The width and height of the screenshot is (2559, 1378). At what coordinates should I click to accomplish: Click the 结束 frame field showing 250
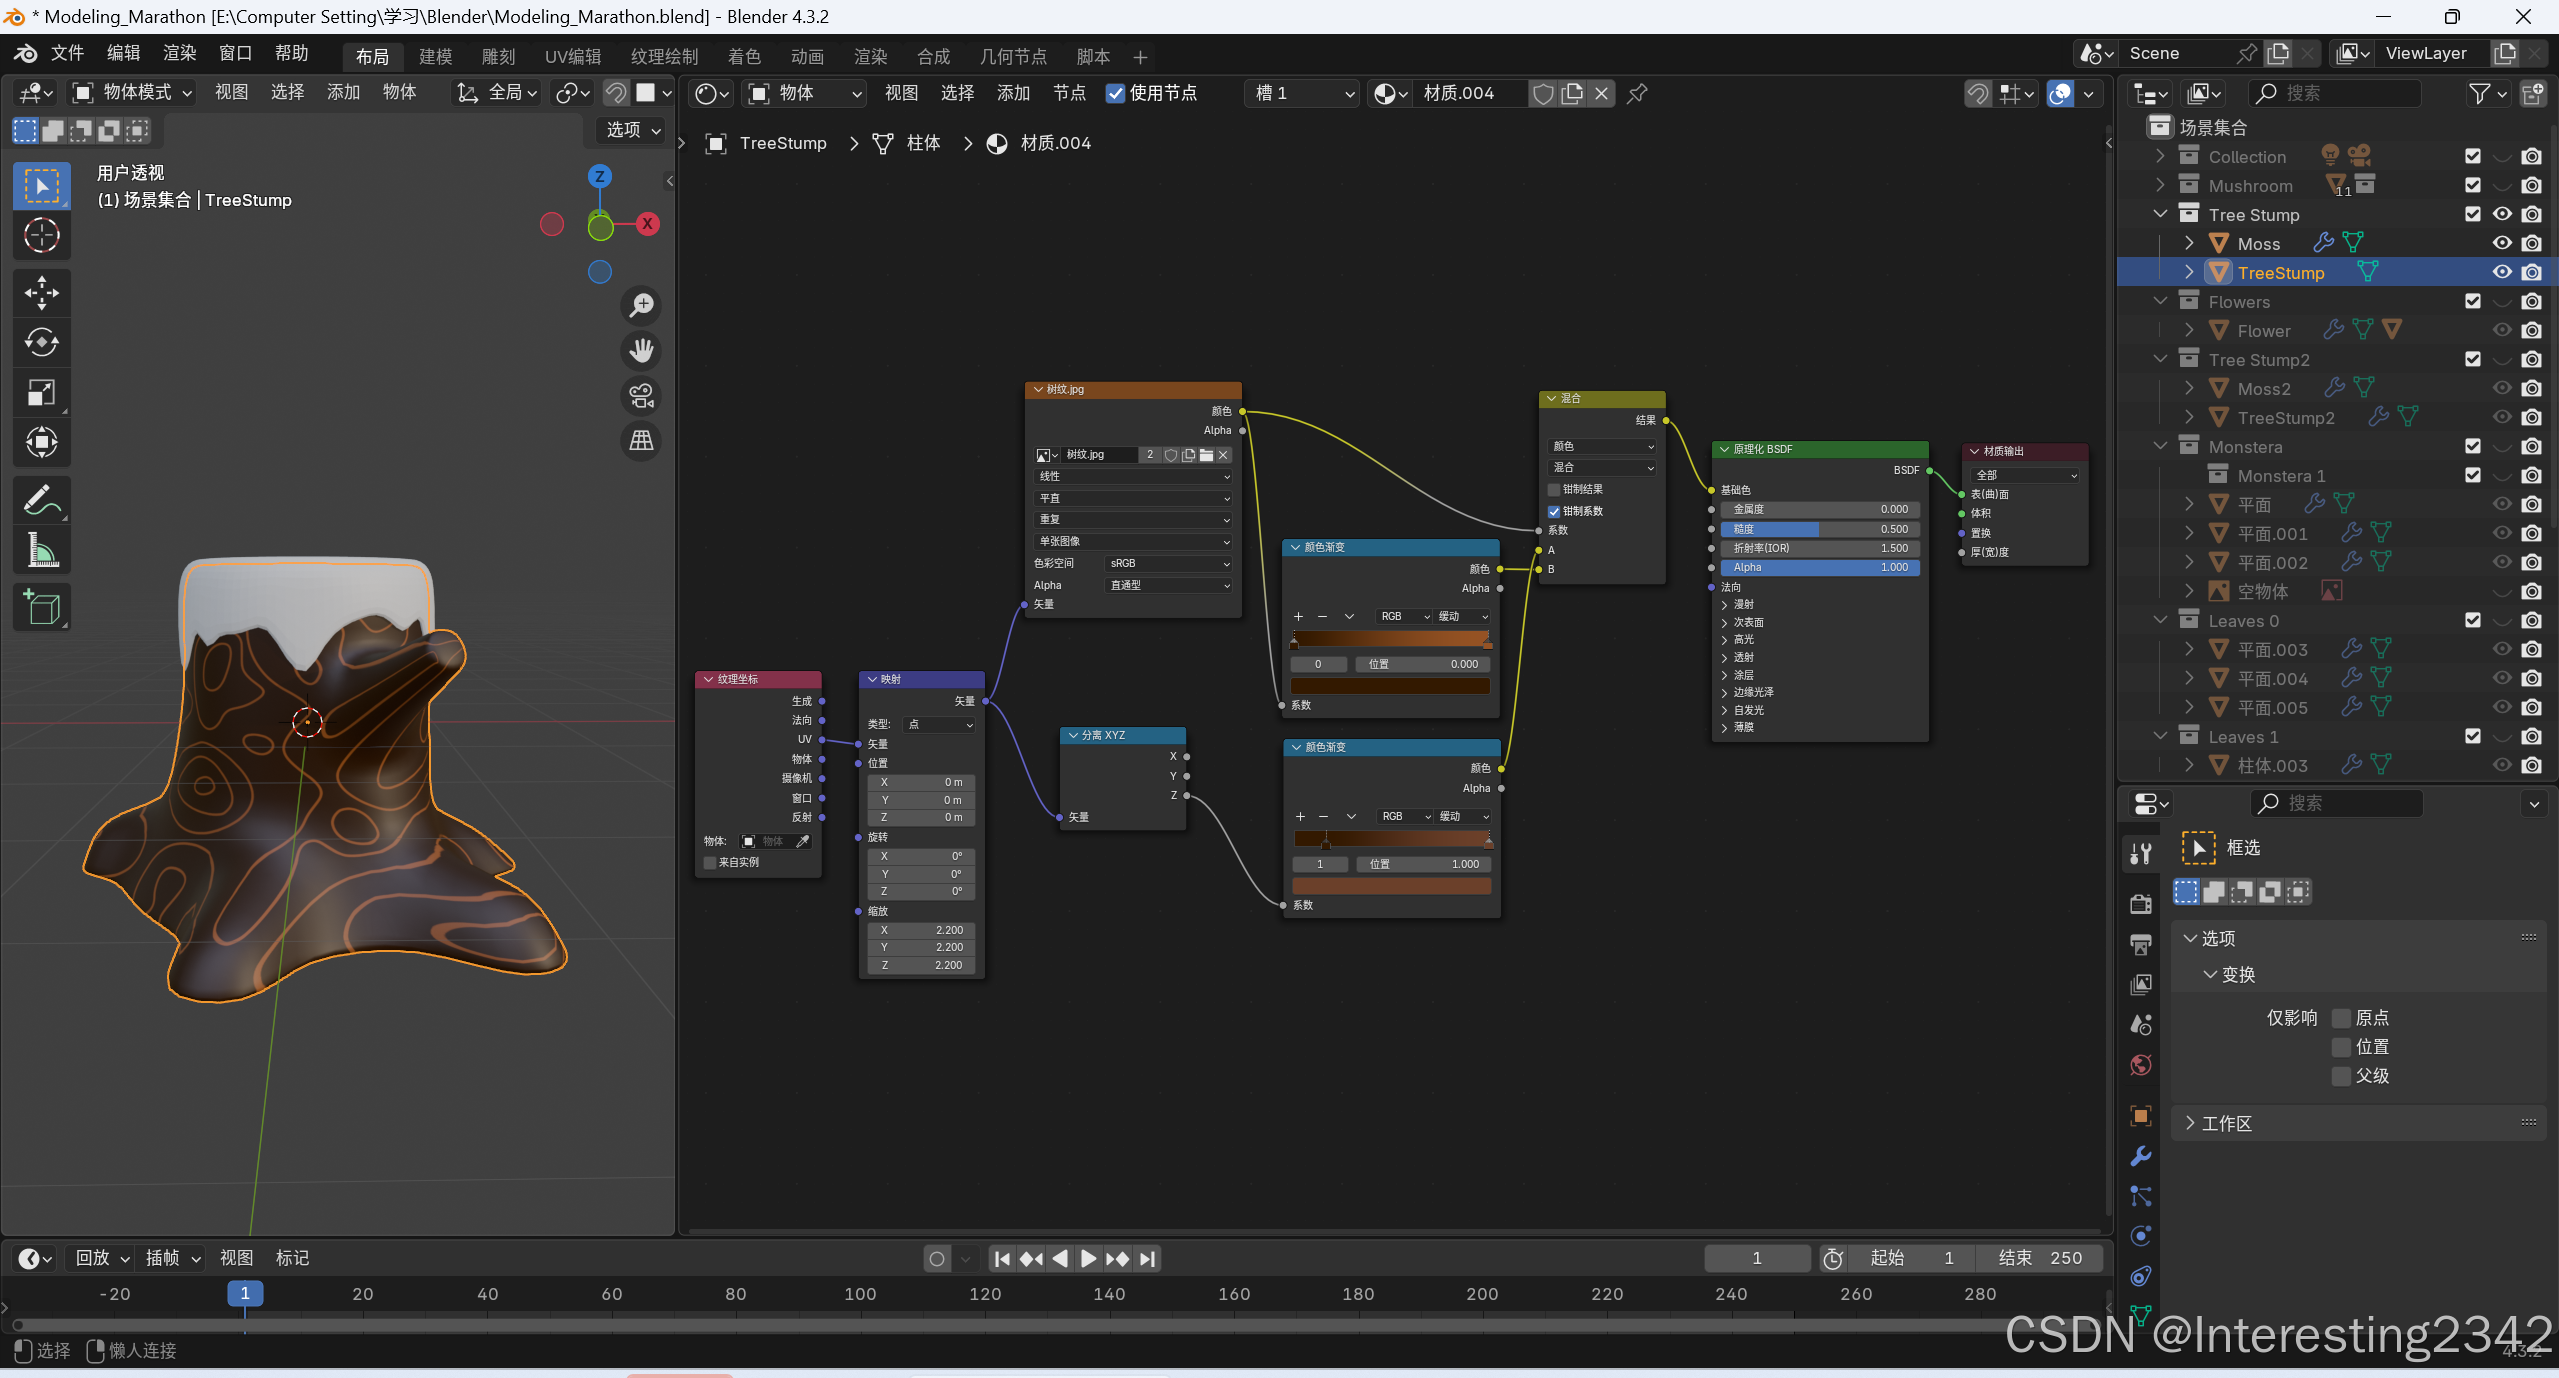point(2039,1258)
